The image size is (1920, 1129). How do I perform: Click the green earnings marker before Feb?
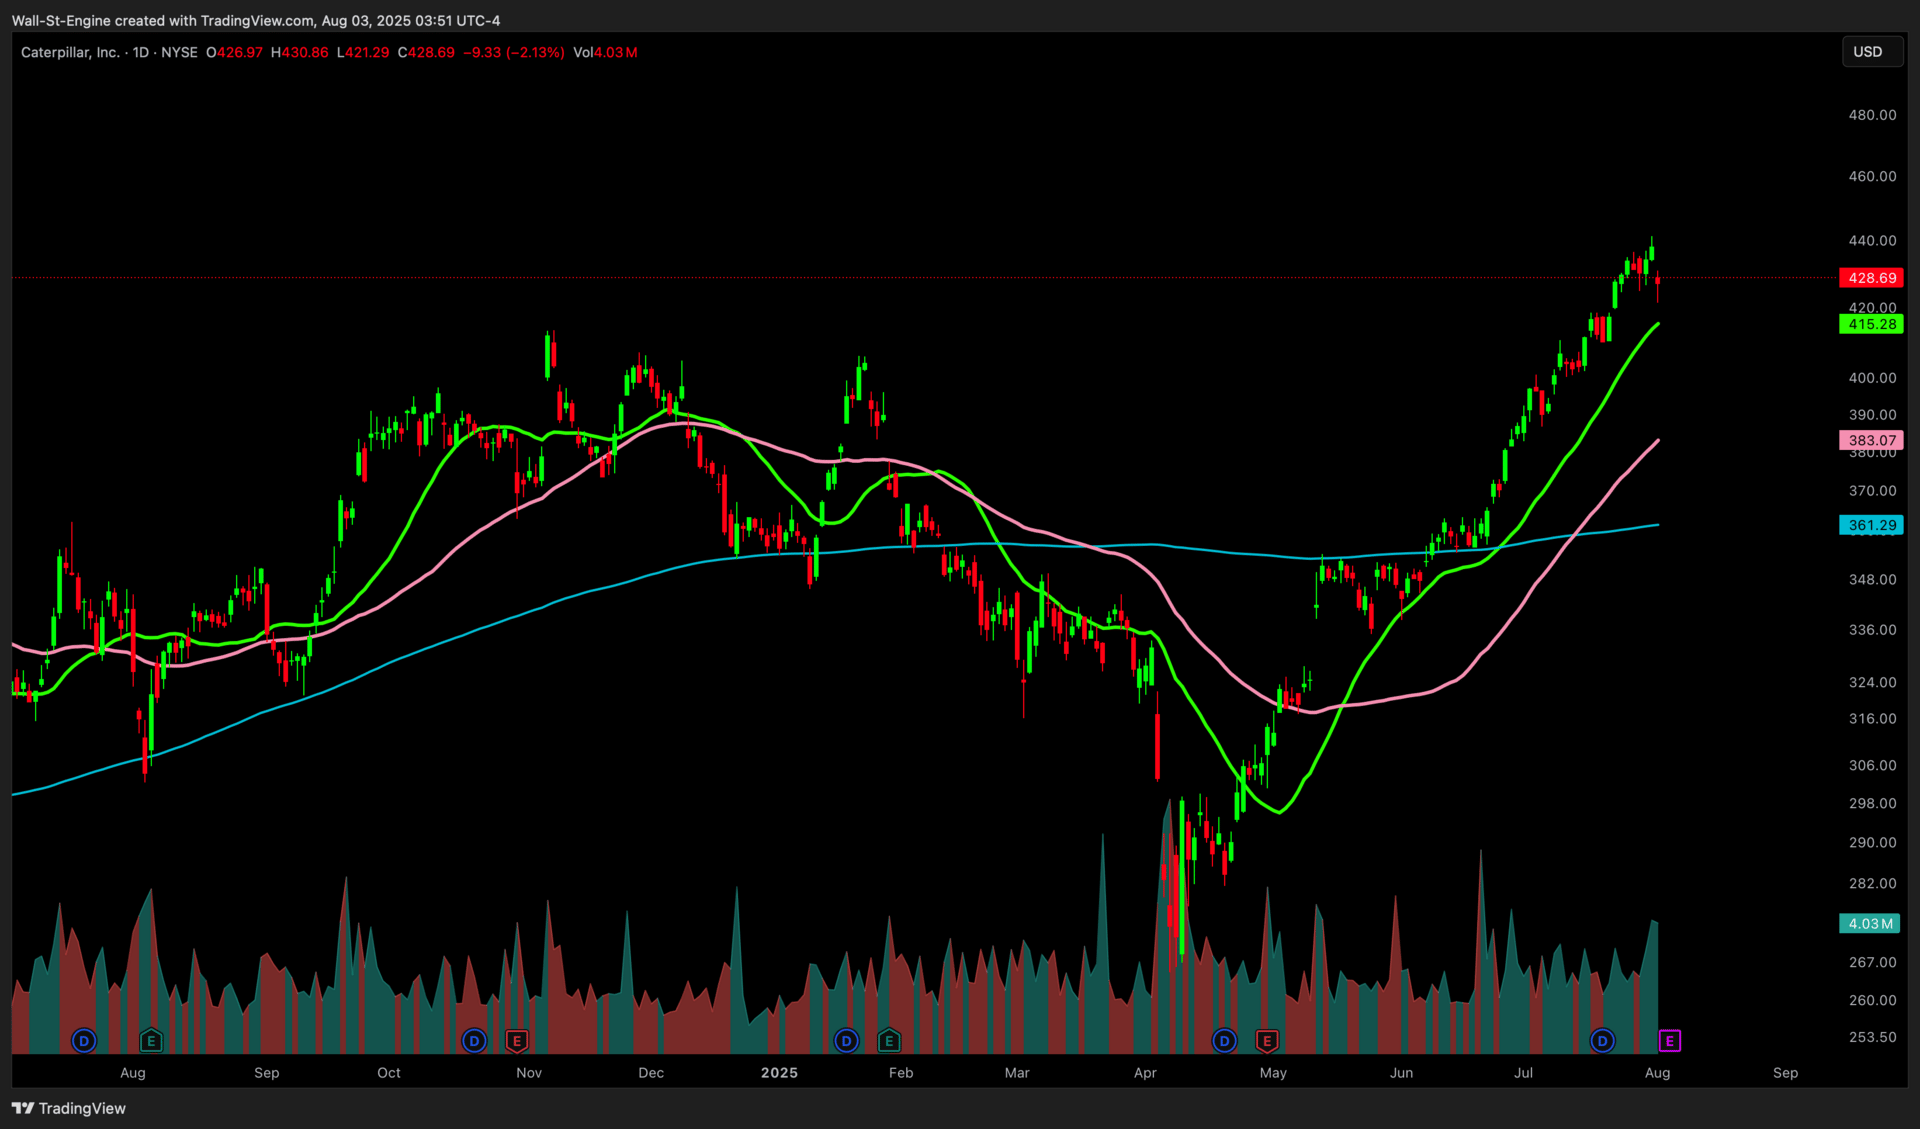coord(889,1041)
